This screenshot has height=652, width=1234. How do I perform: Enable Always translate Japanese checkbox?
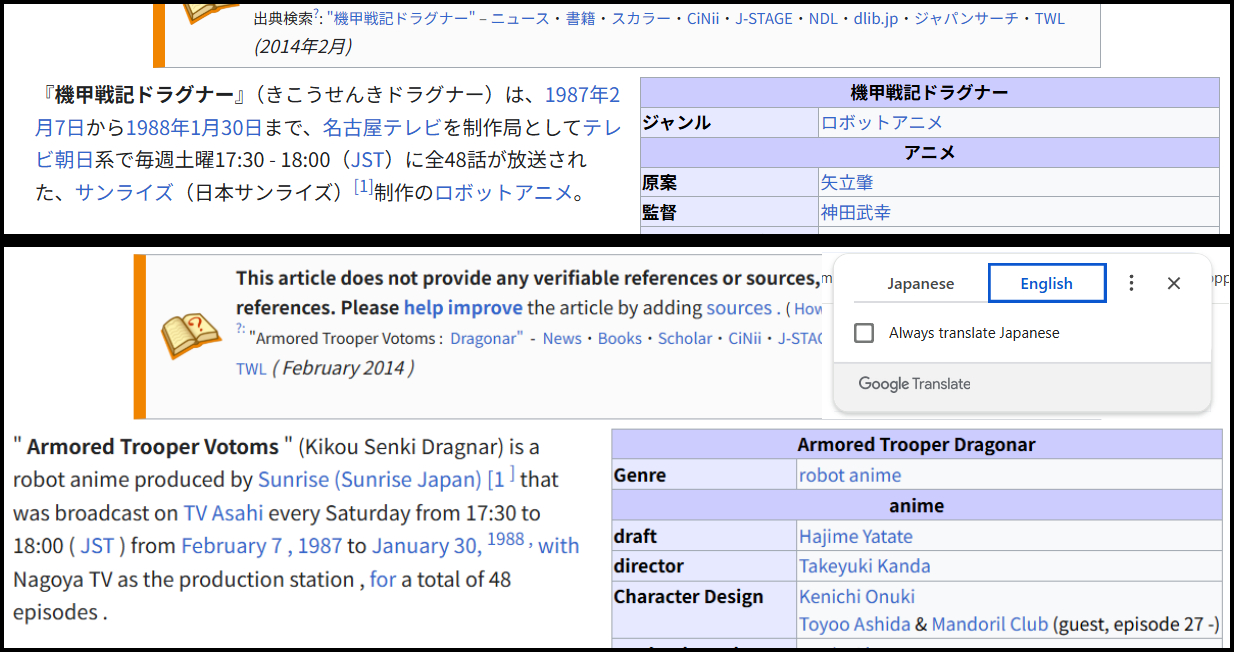[864, 333]
